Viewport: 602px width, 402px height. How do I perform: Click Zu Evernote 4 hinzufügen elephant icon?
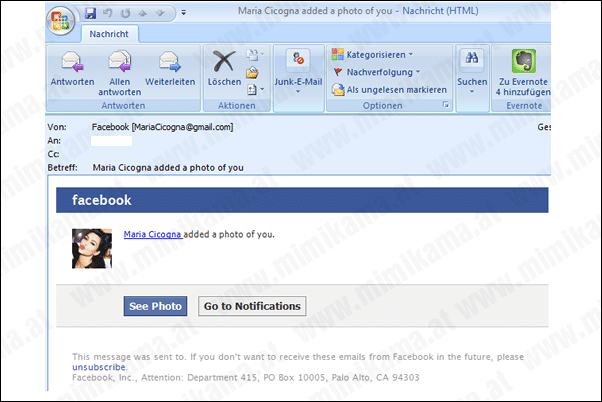pyautogui.click(x=523, y=61)
